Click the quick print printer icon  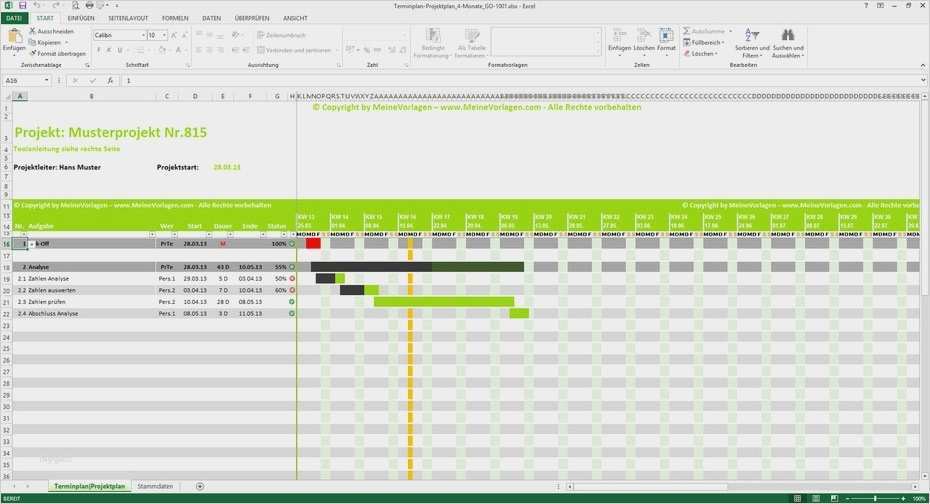coord(89,5)
